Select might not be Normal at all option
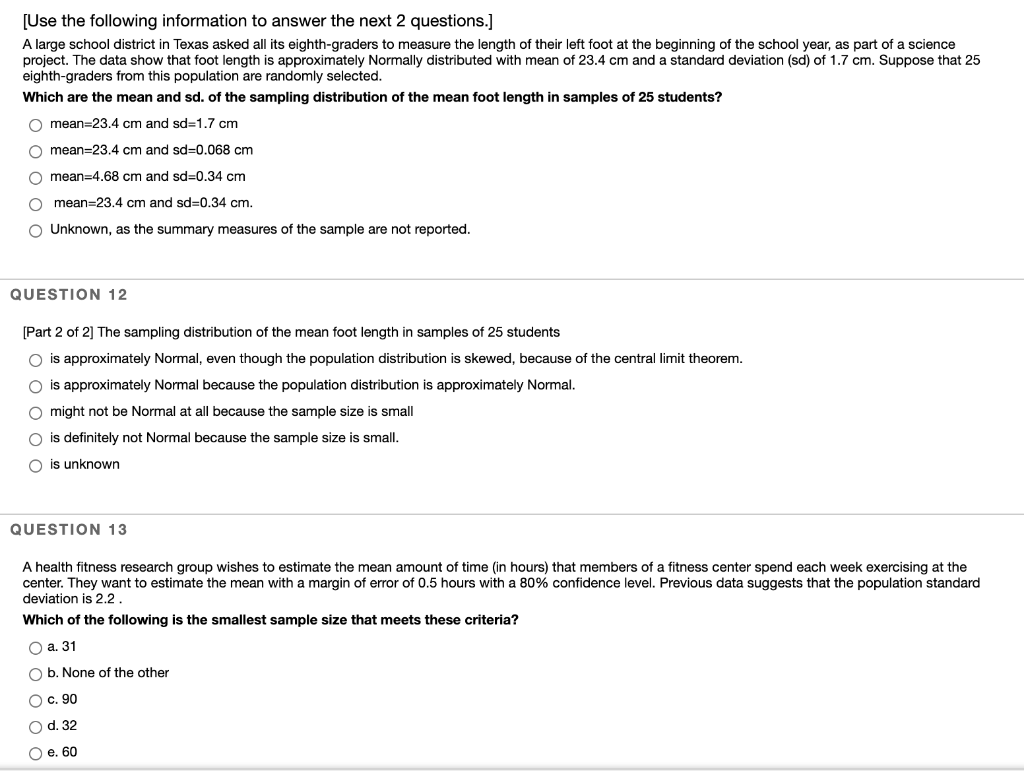The height and width of the screenshot is (771, 1024). click(36, 411)
